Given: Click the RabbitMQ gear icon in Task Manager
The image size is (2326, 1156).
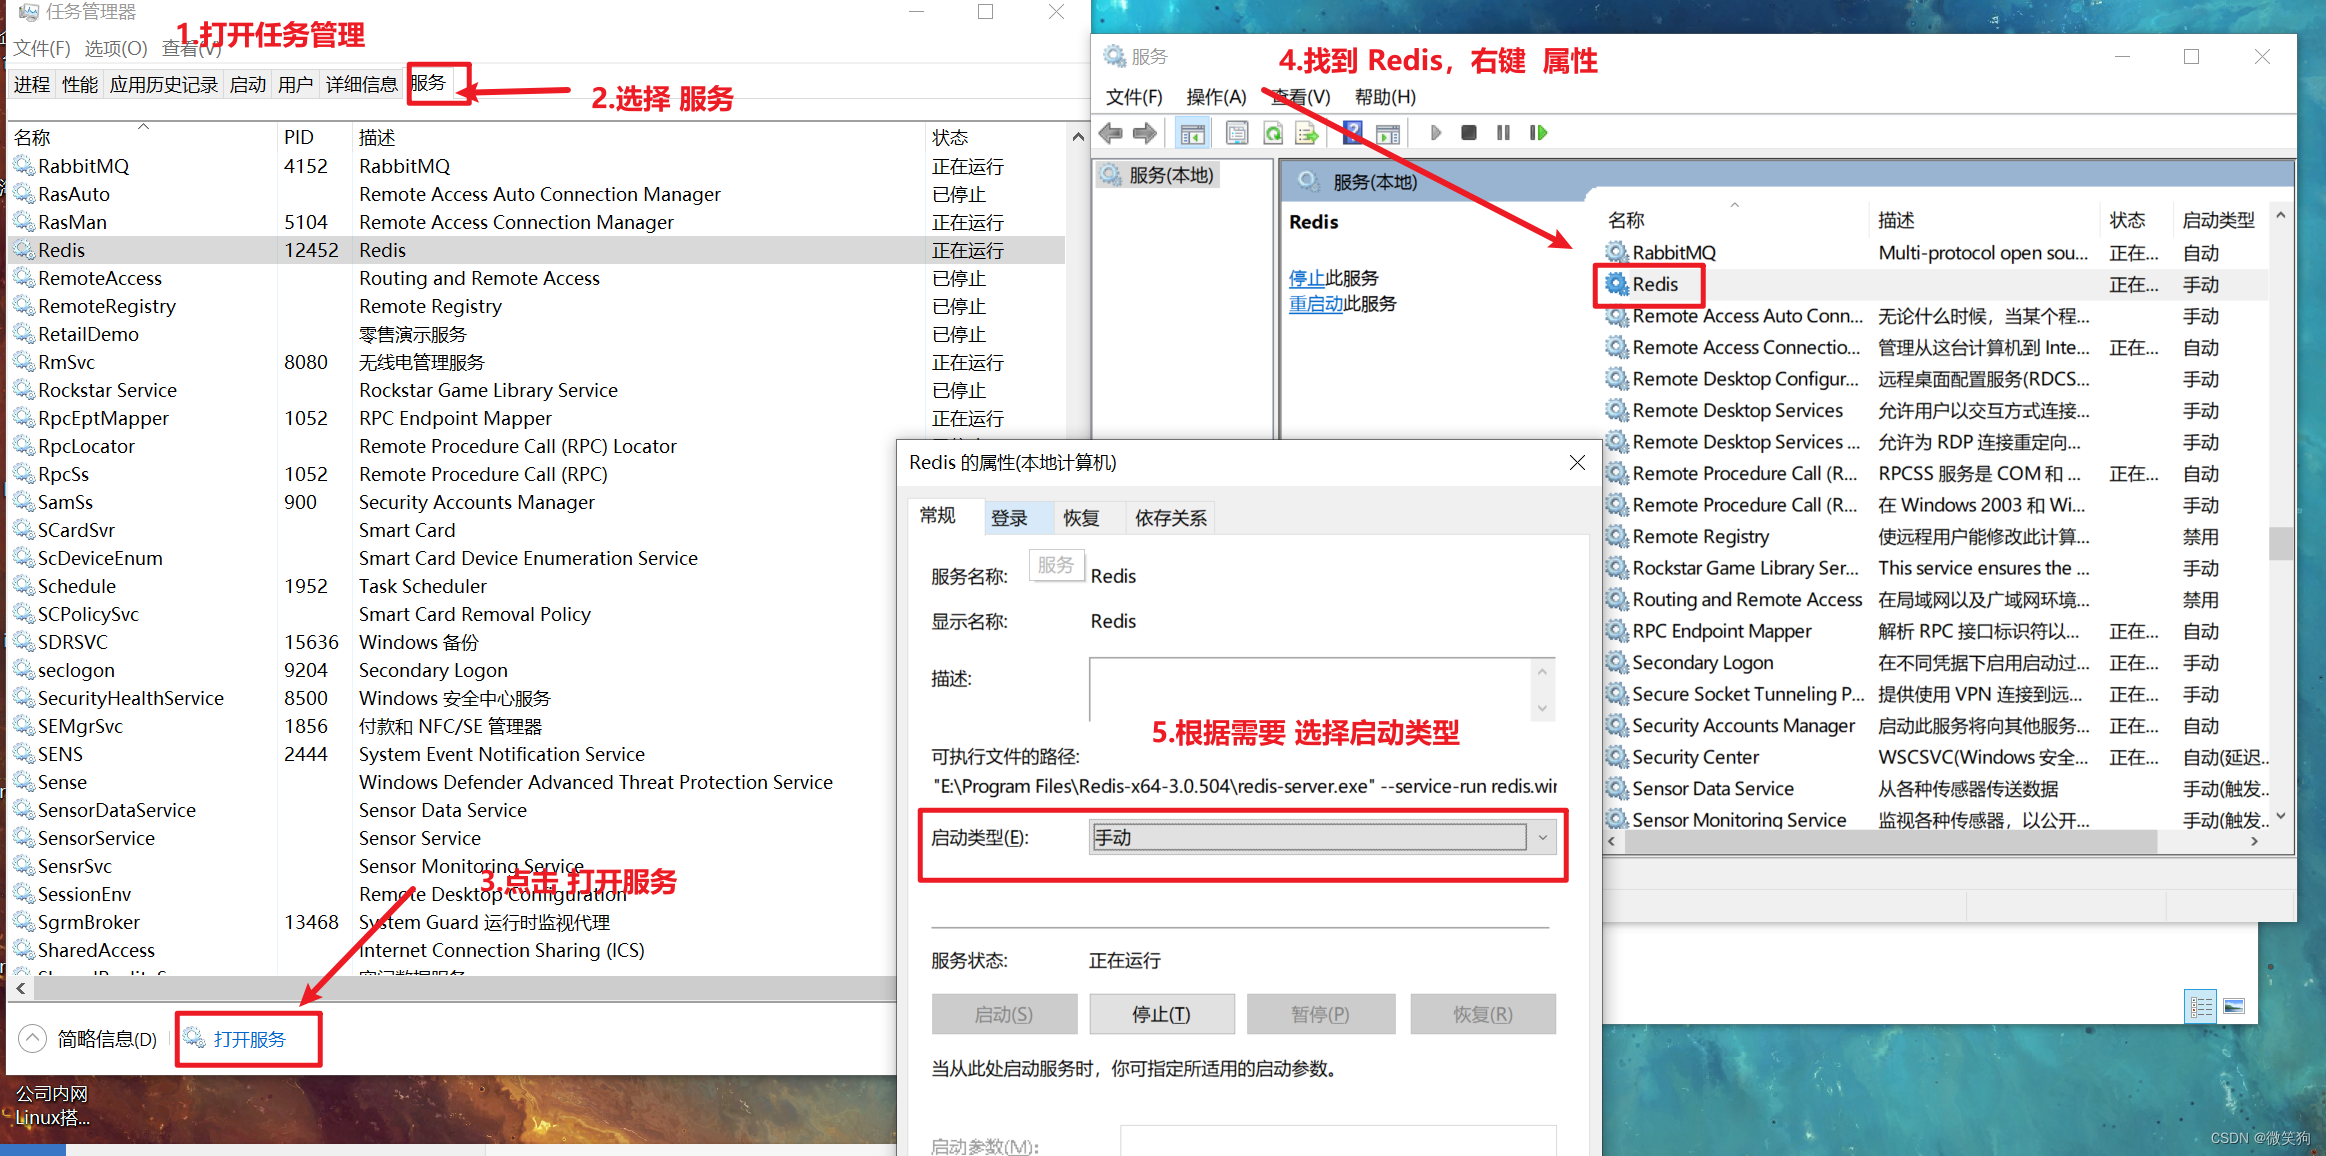Looking at the screenshot, I should [24, 166].
